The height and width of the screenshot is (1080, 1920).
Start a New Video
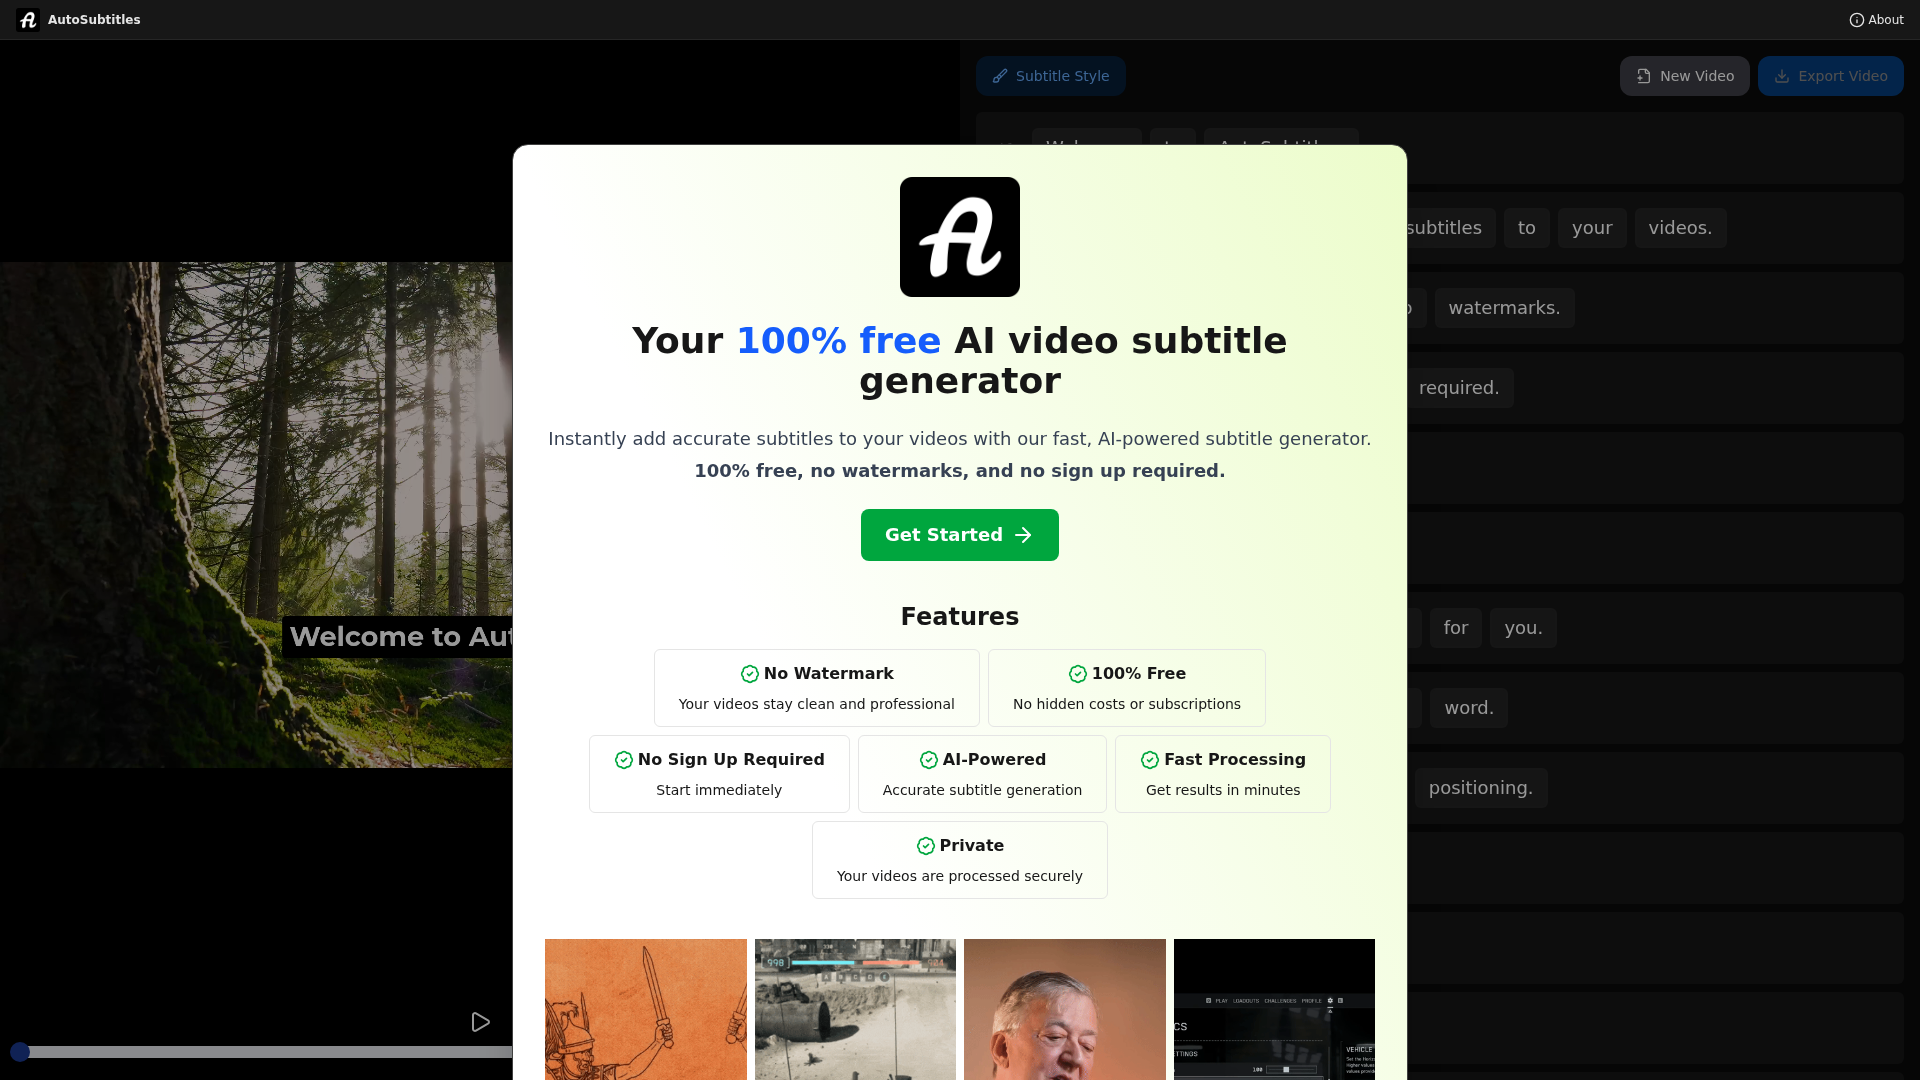click(1684, 76)
